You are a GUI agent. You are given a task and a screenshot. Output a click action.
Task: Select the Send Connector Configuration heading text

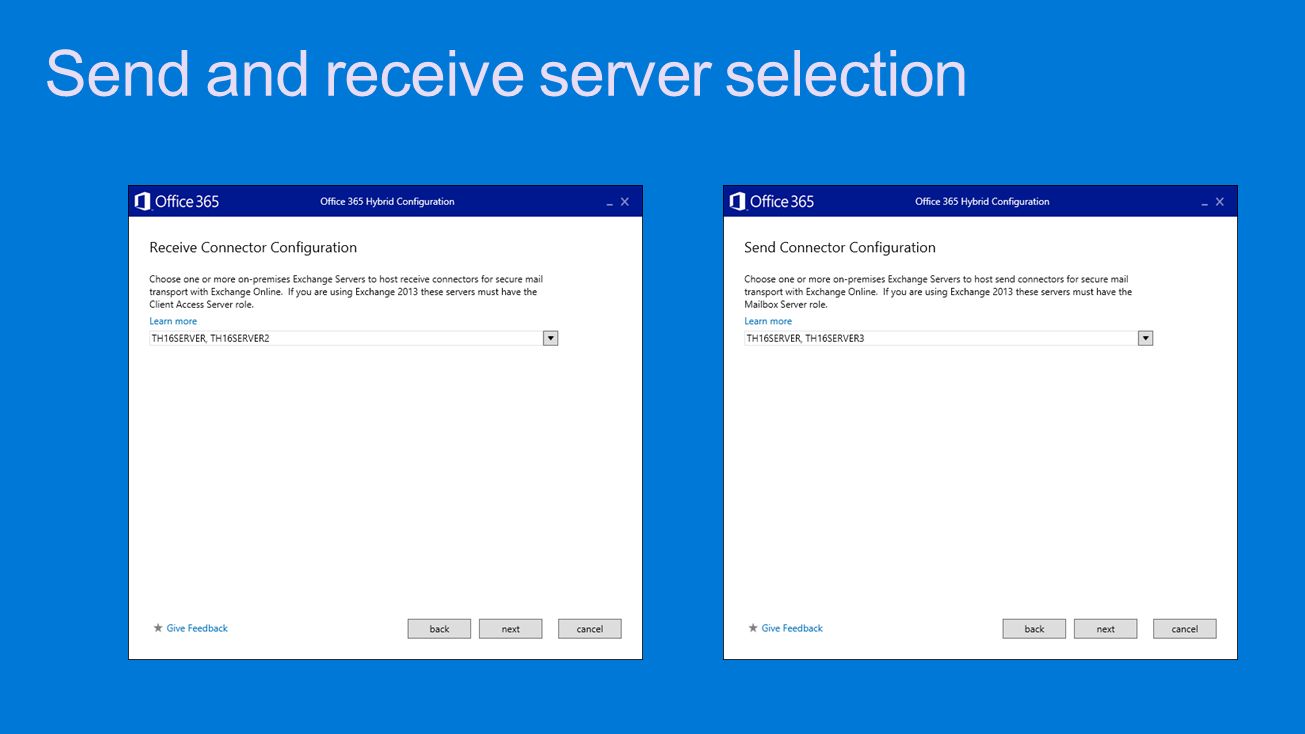click(x=840, y=247)
